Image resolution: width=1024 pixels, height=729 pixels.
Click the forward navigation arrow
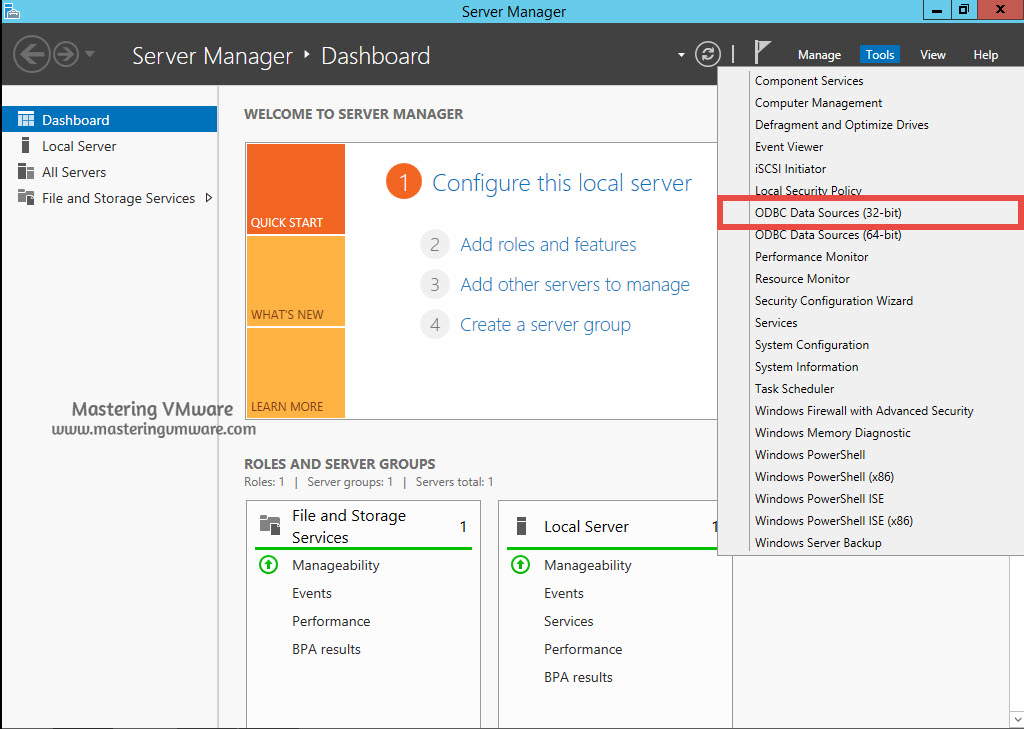click(x=66, y=54)
